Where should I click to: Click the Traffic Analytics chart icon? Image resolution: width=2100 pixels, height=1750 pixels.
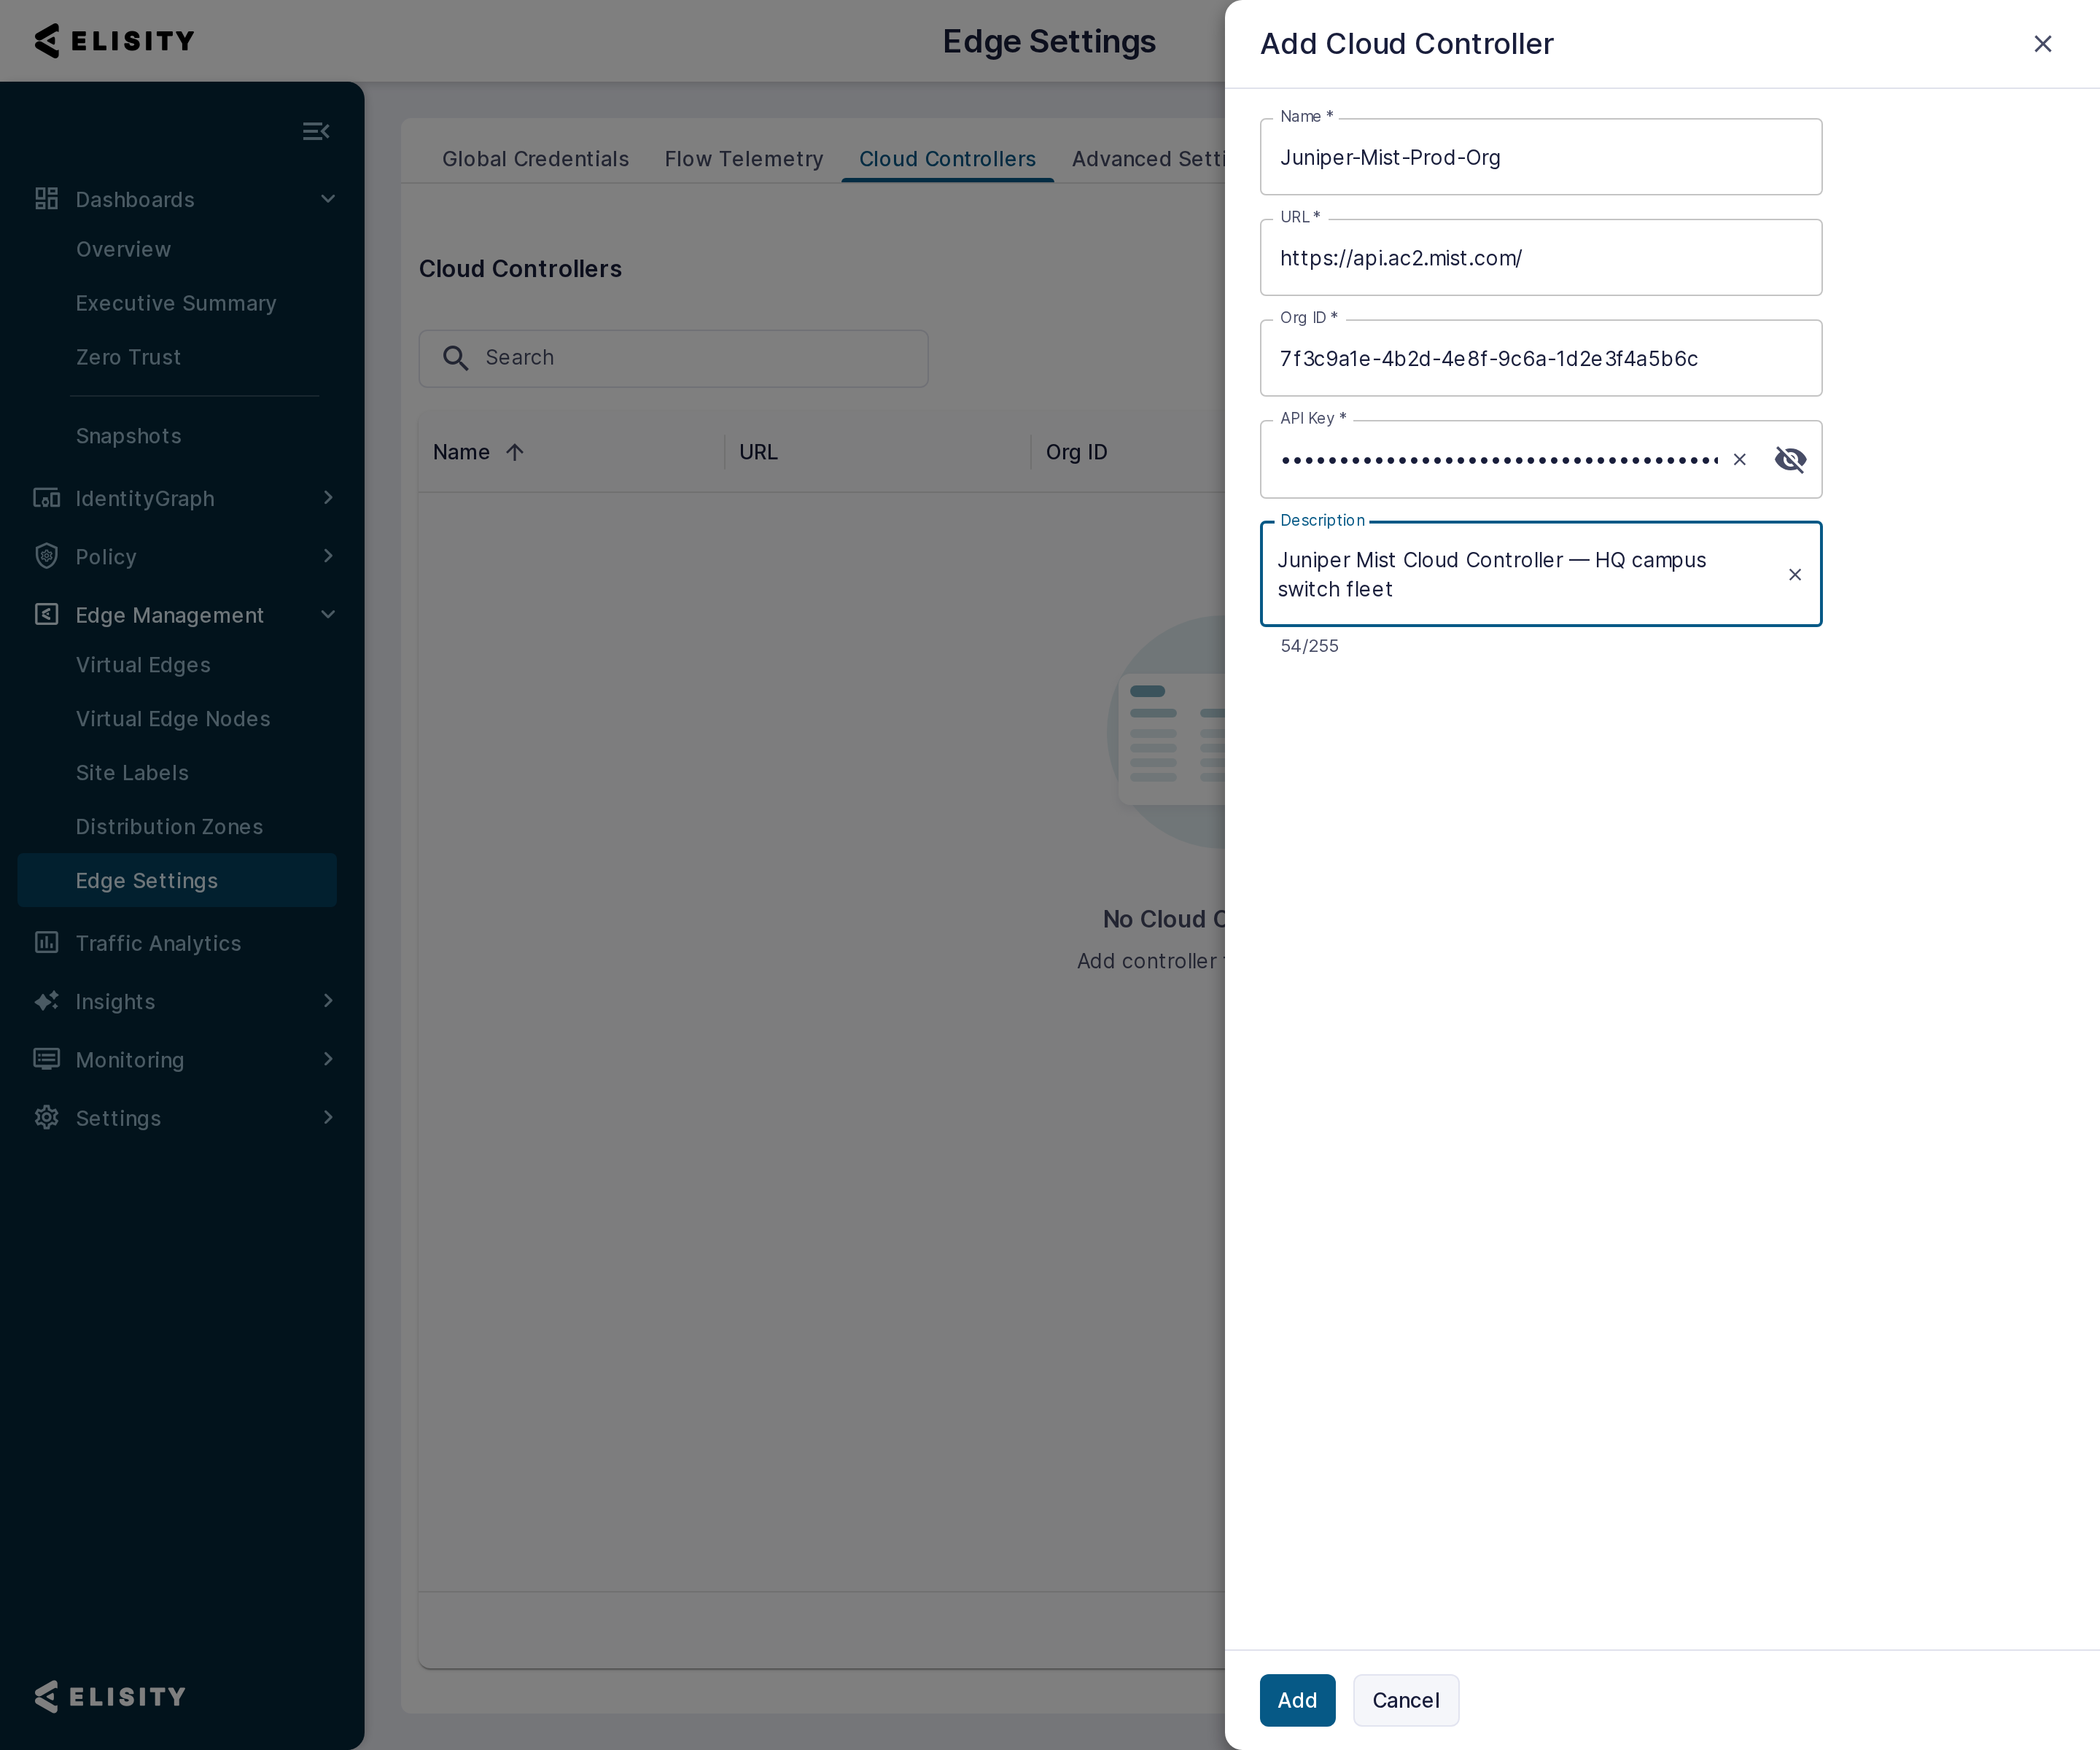[x=46, y=943]
